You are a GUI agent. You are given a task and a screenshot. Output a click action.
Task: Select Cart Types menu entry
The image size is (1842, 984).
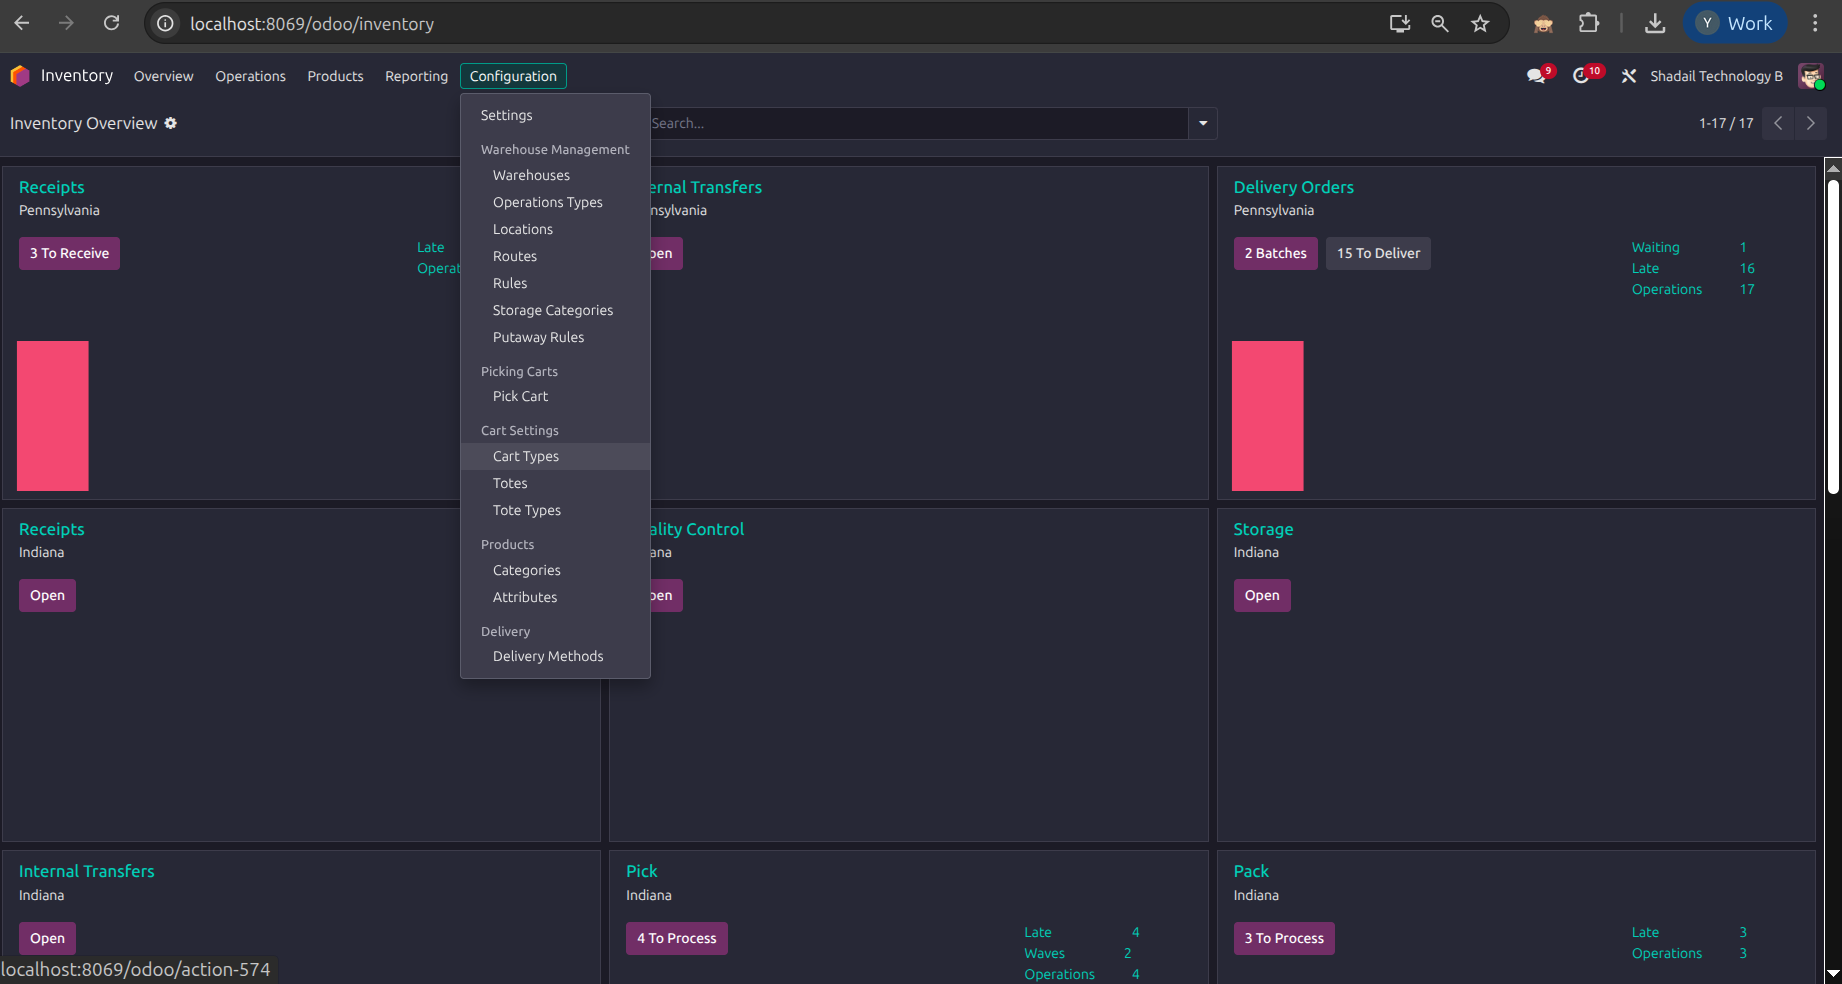[555, 456]
